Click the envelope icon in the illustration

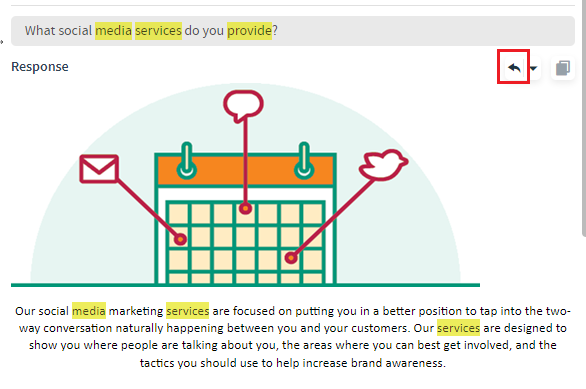99,169
